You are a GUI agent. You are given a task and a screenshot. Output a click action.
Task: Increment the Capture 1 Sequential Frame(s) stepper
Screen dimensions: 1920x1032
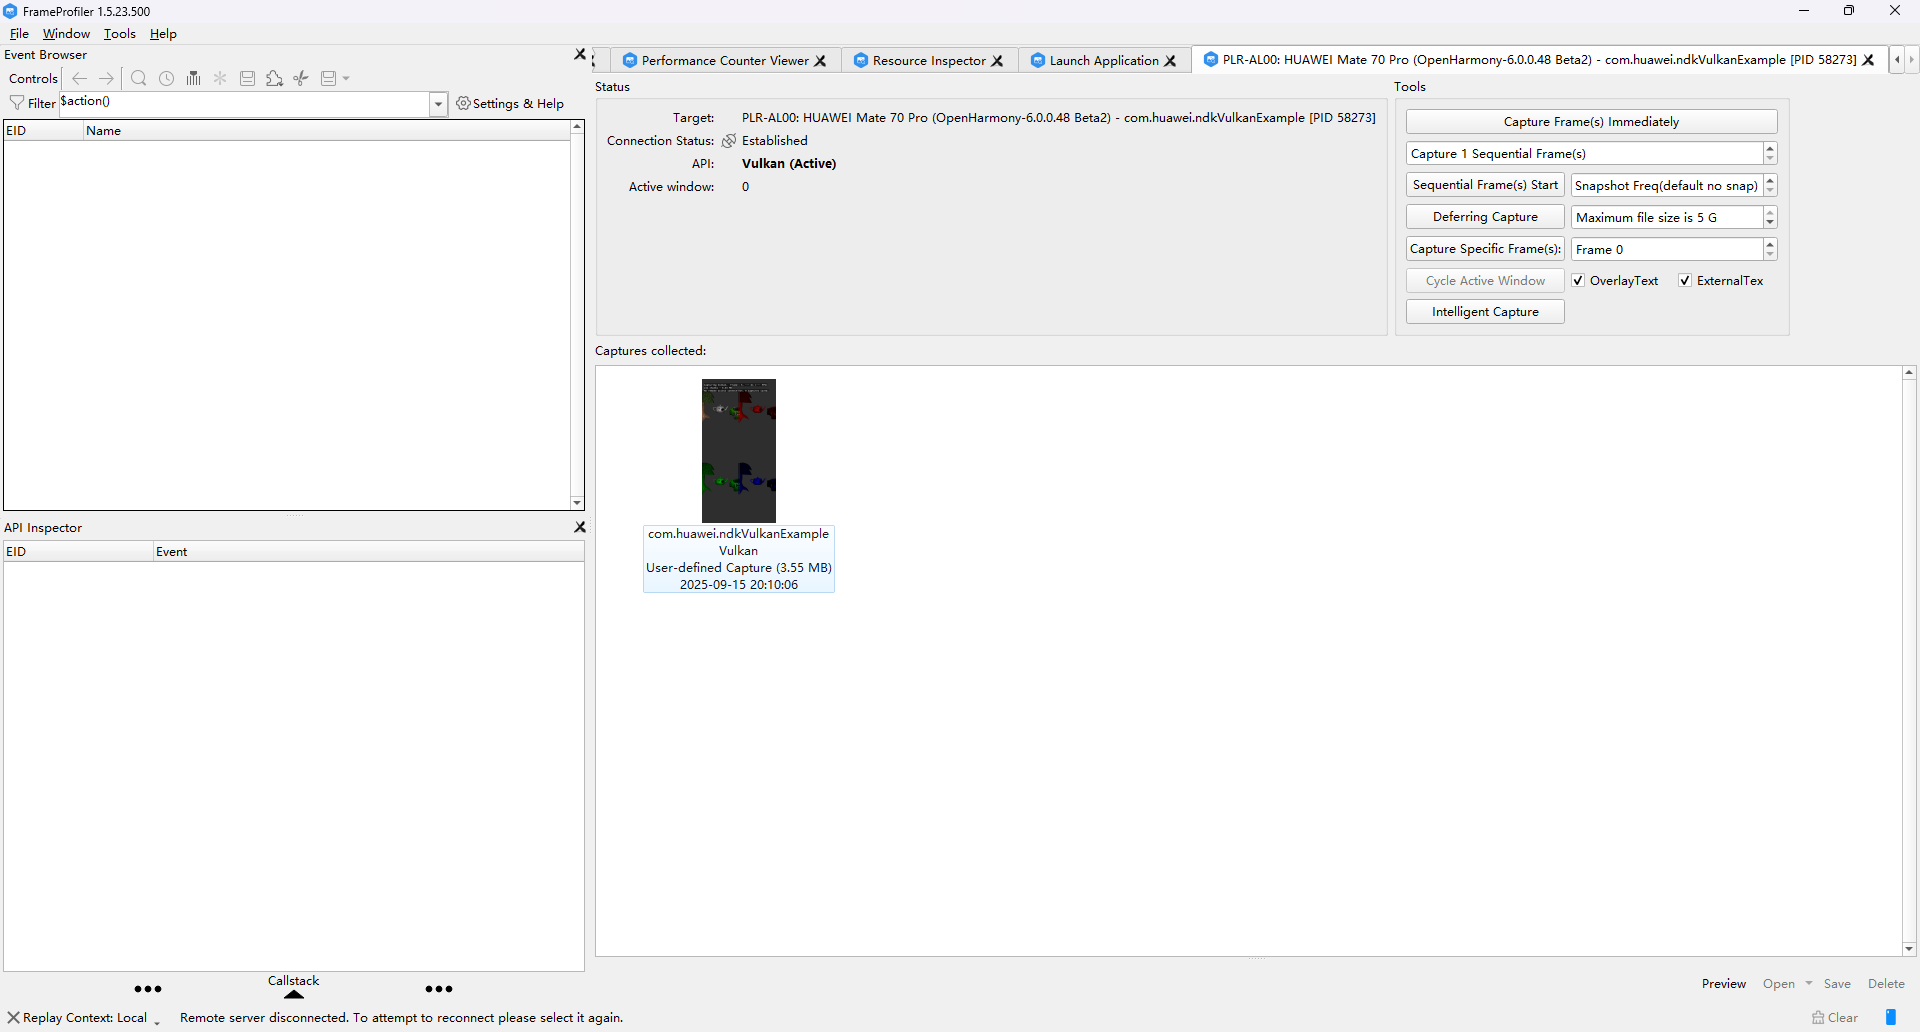point(1771,148)
